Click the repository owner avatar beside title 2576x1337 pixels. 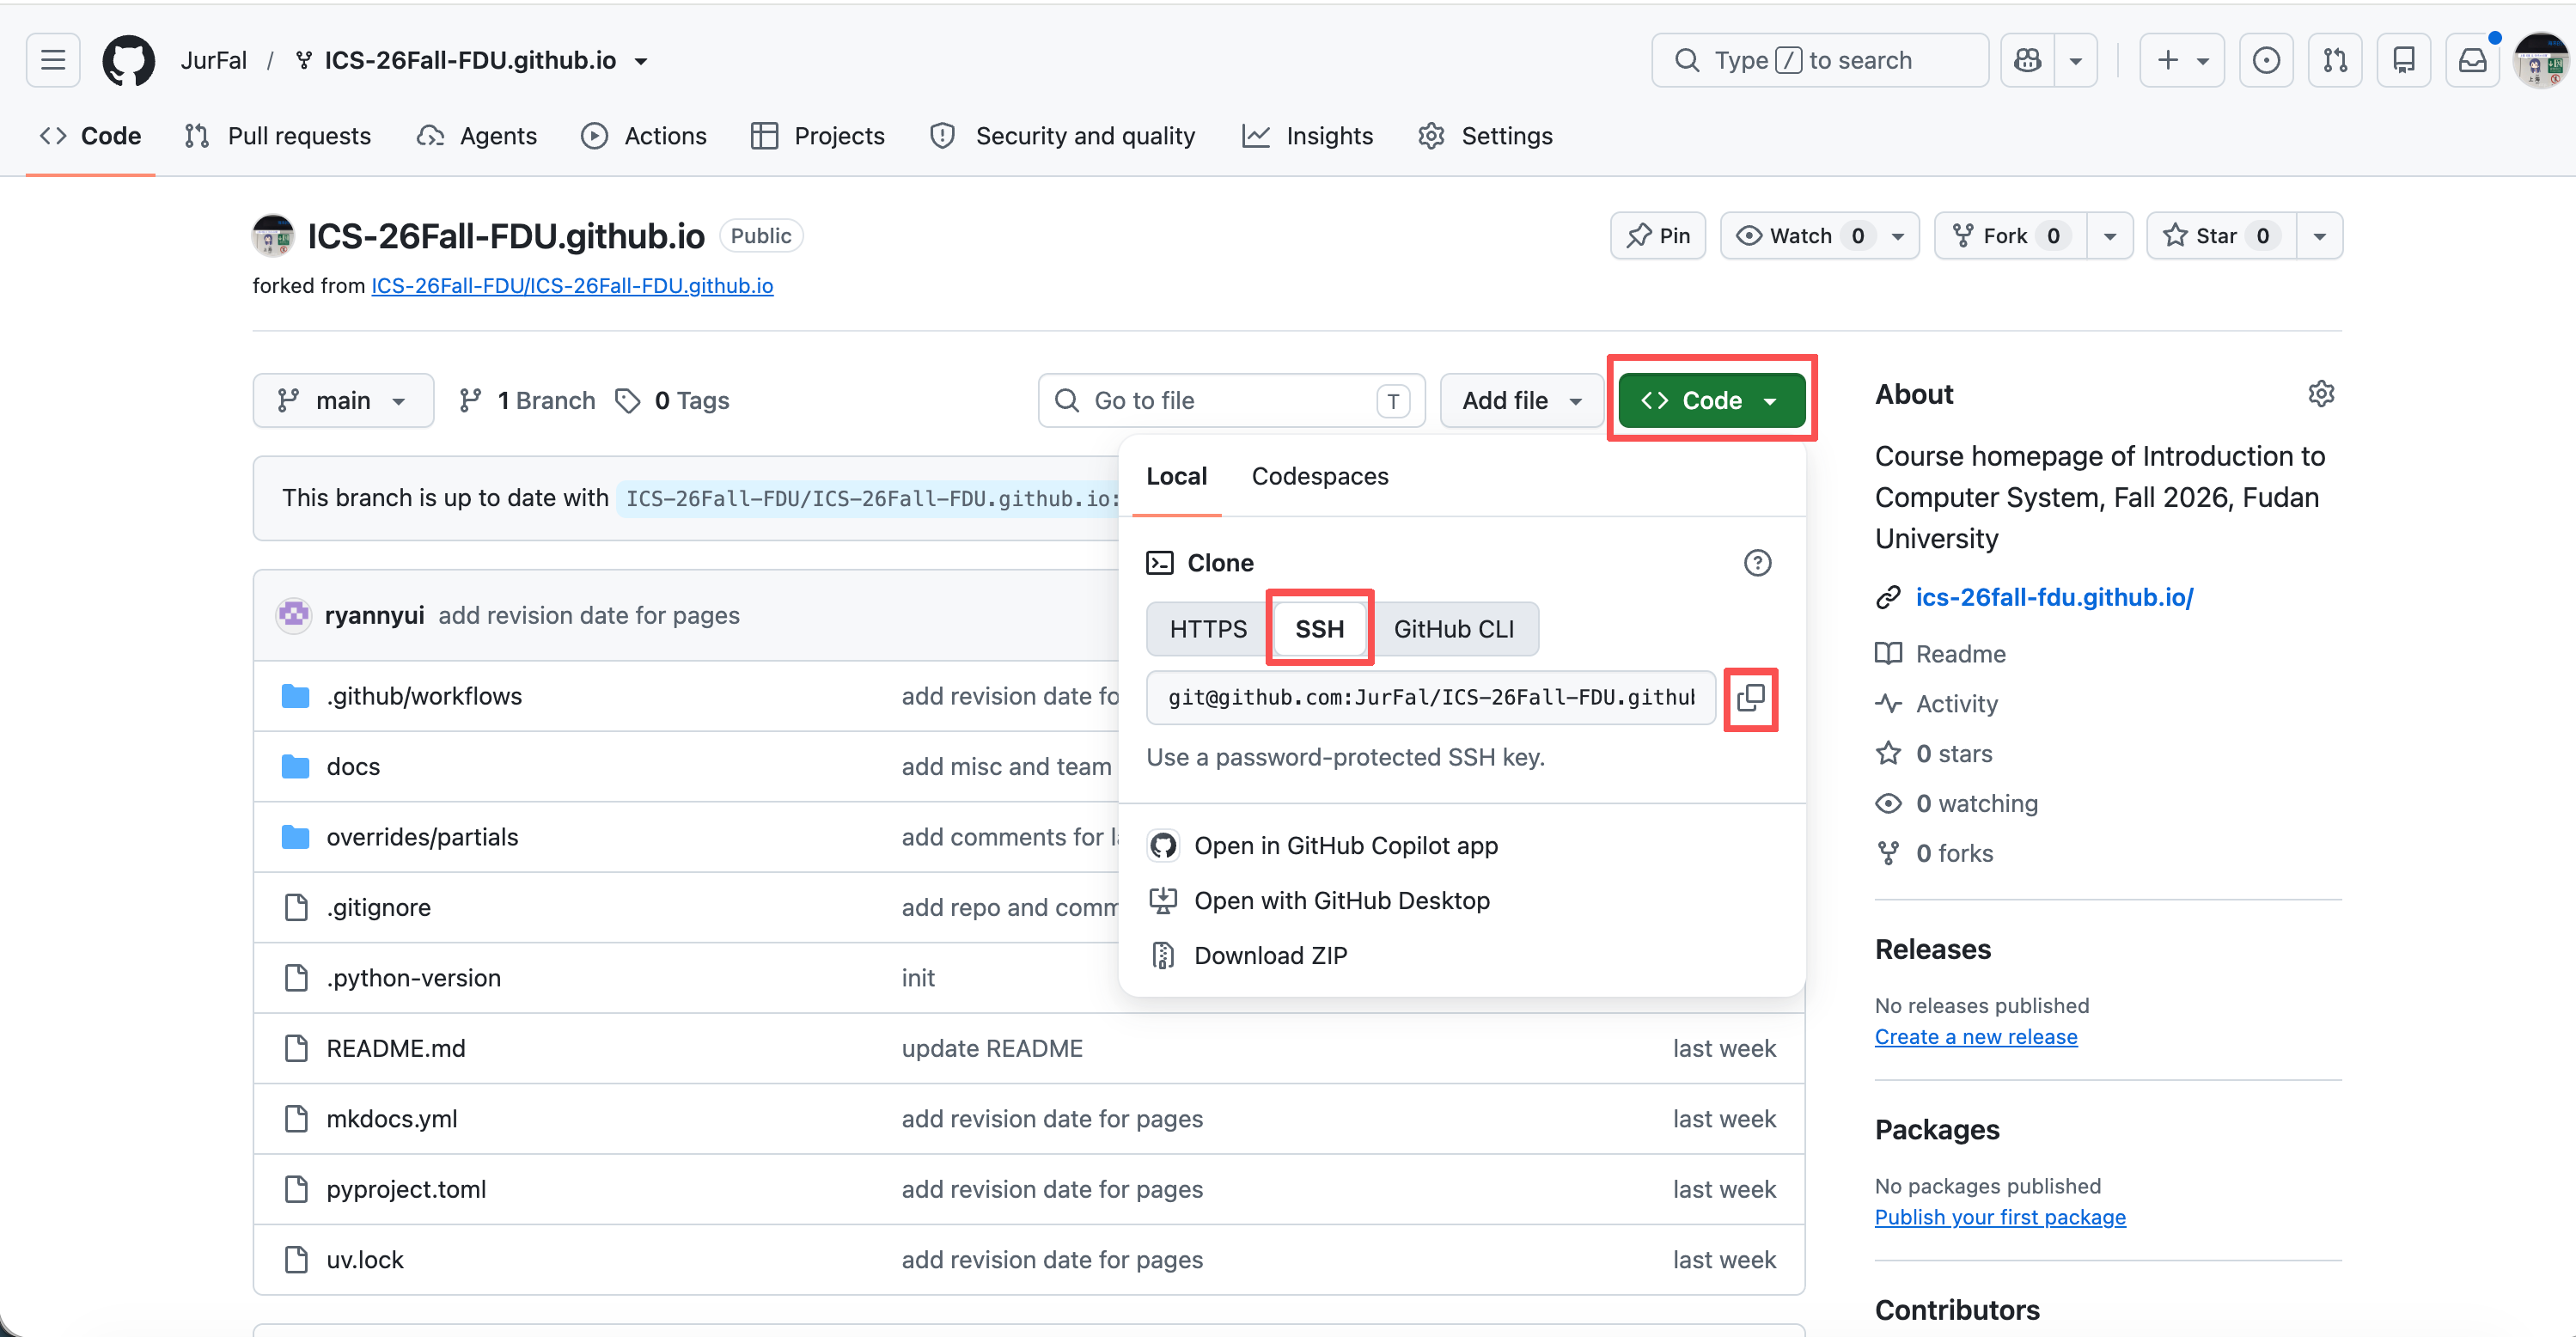coord(273,236)
